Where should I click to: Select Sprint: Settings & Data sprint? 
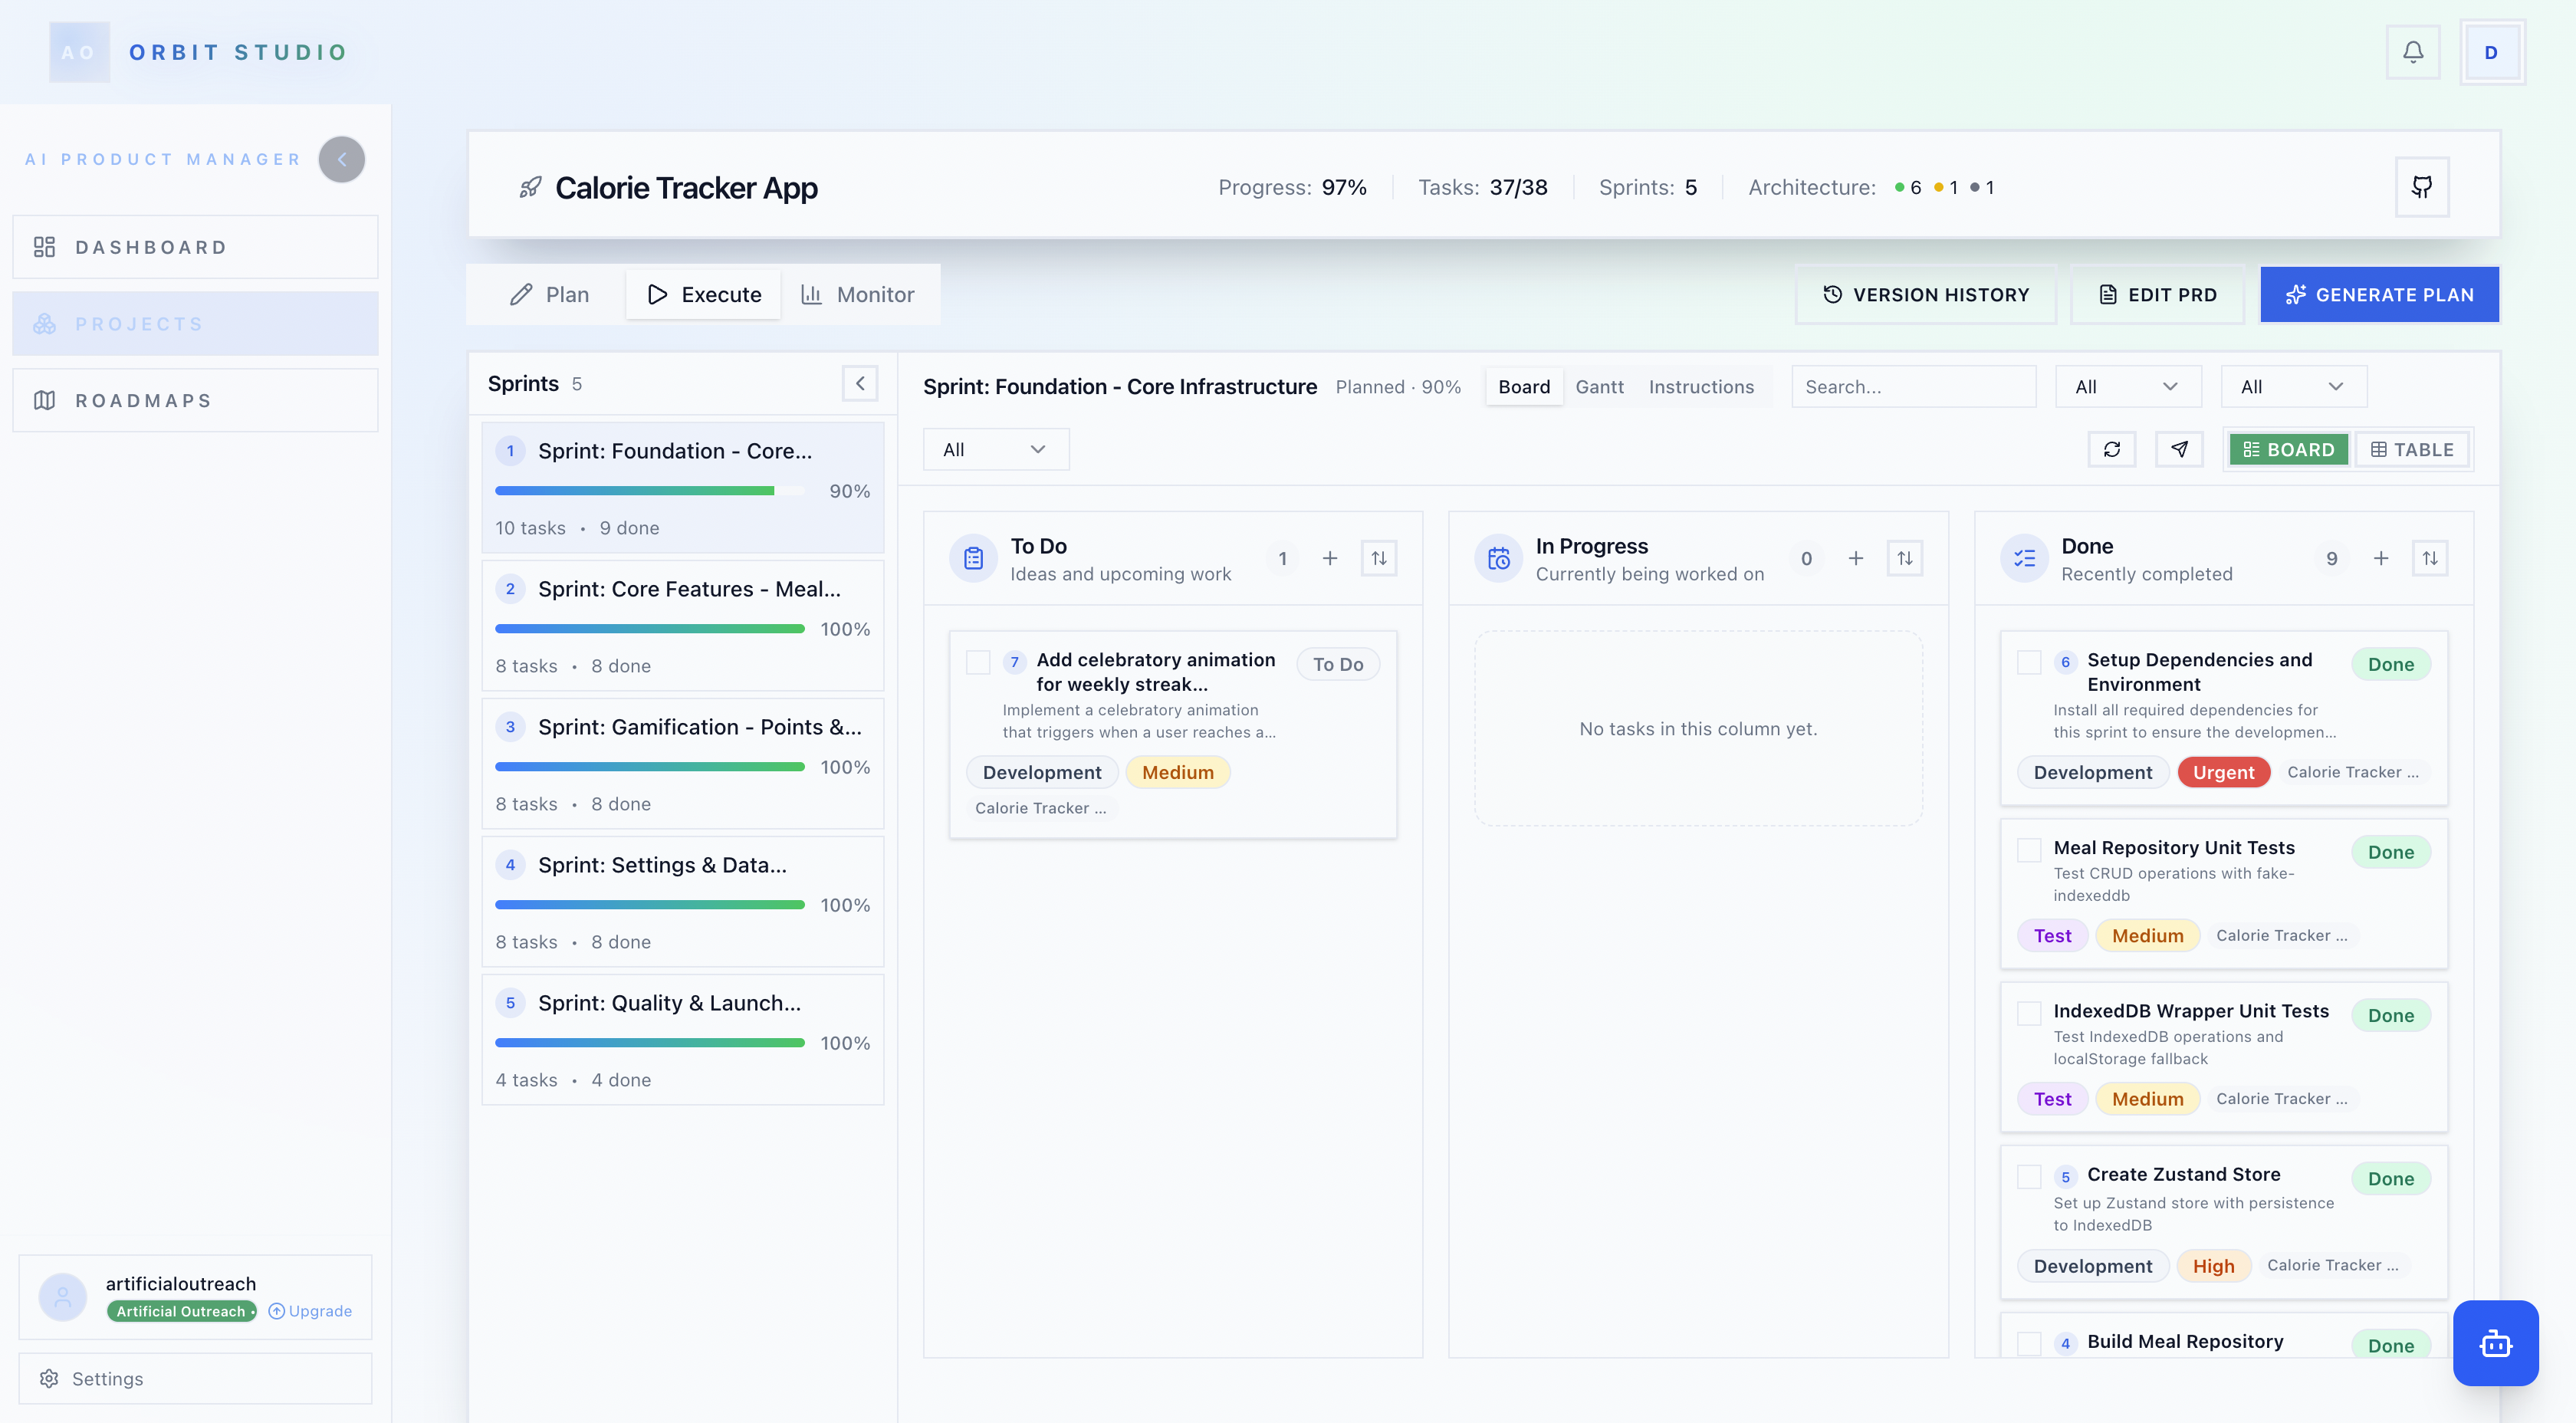[683, 901]
